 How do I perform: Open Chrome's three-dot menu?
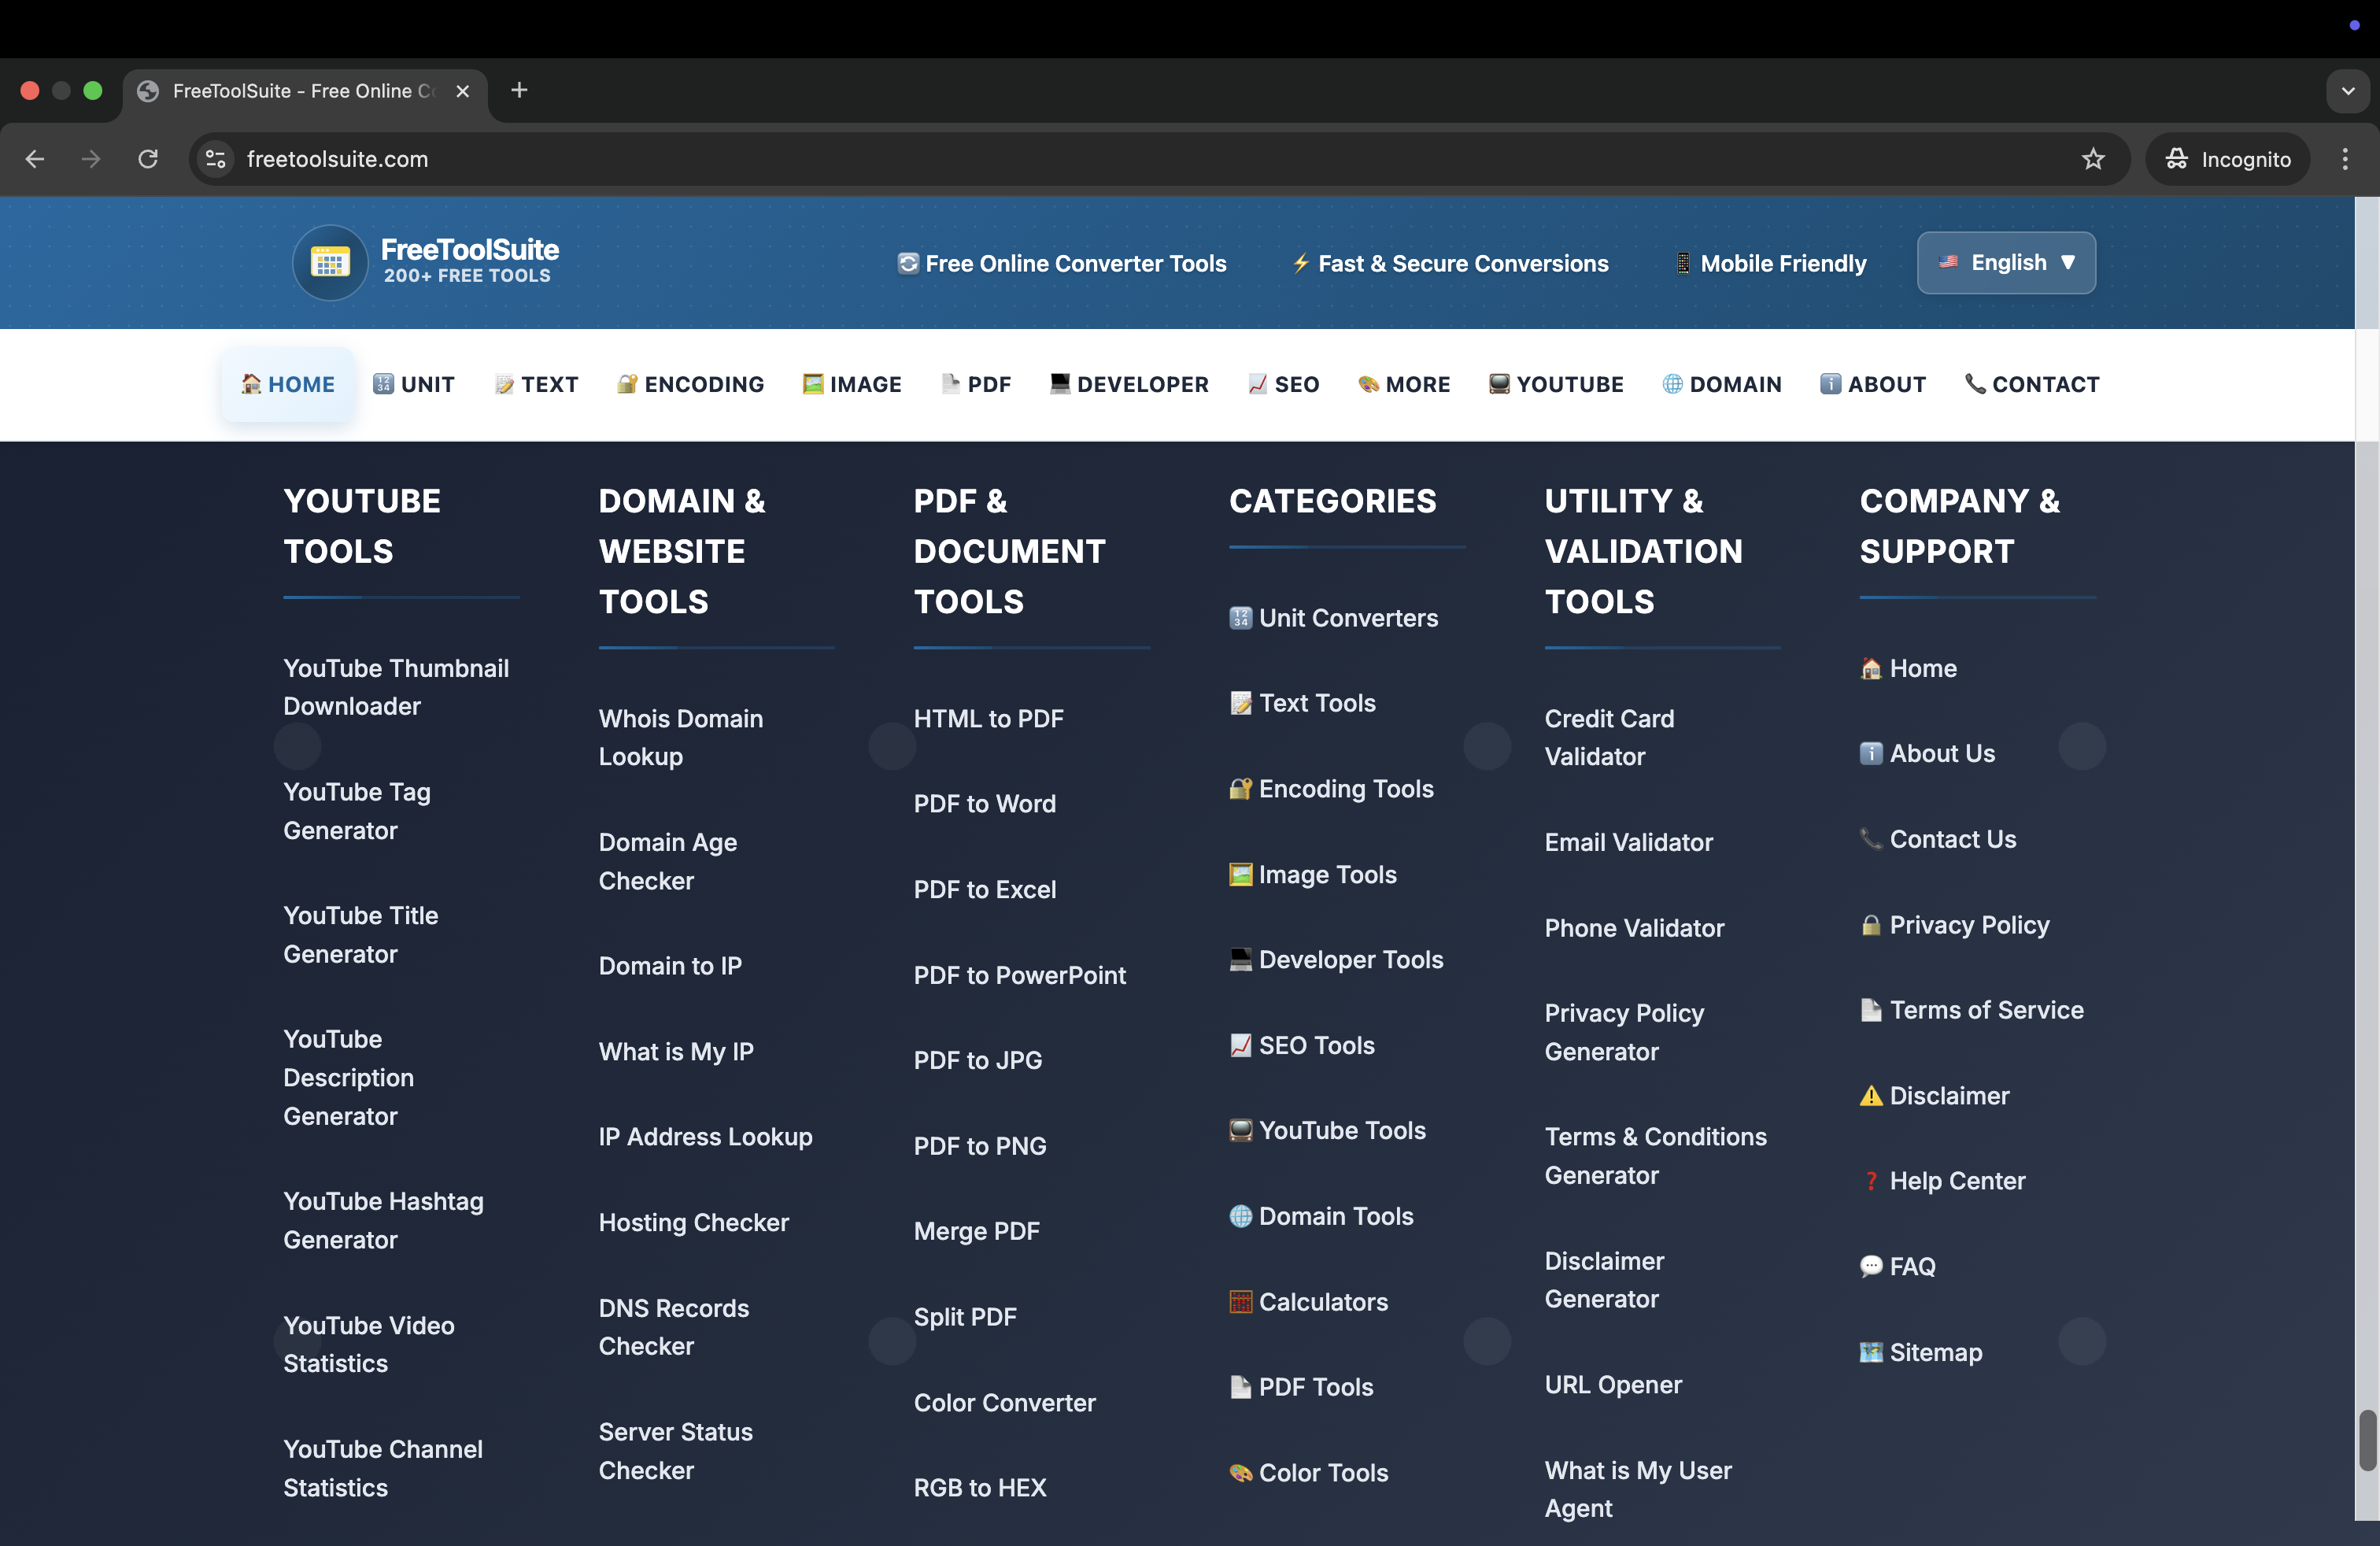click(2346, 159)
